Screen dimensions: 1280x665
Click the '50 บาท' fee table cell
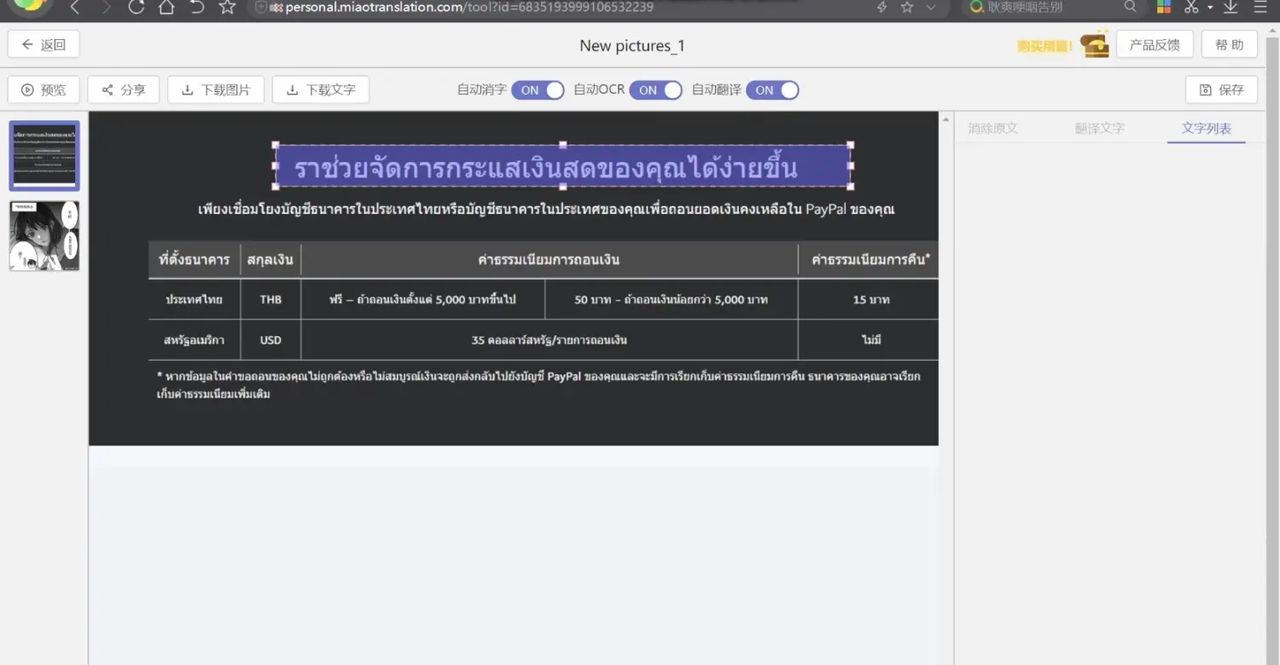[x=671, y=299]
